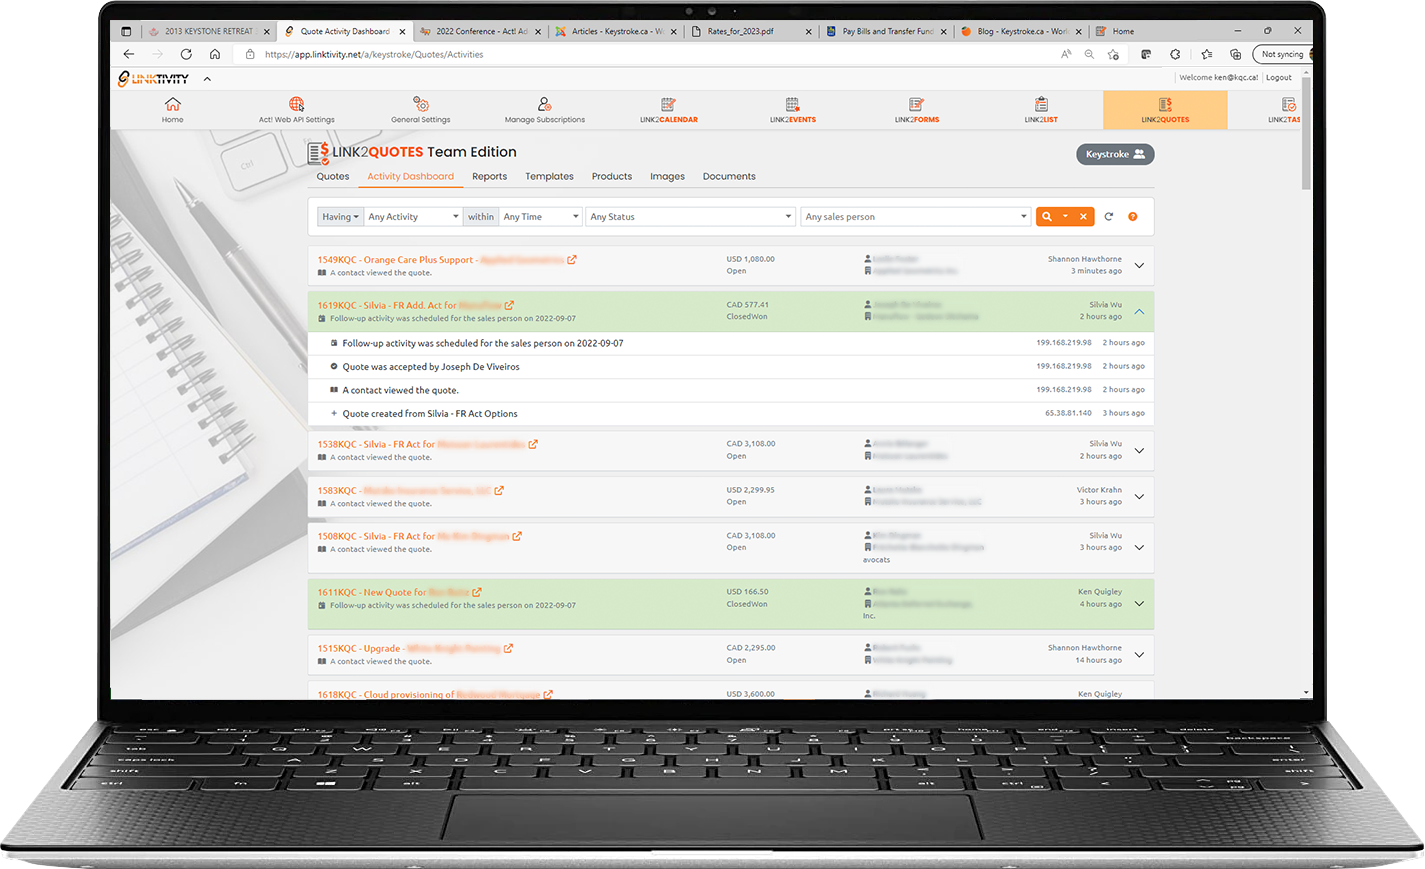
Task: Open the Any Status dropdown
Action: pos(690,216)
